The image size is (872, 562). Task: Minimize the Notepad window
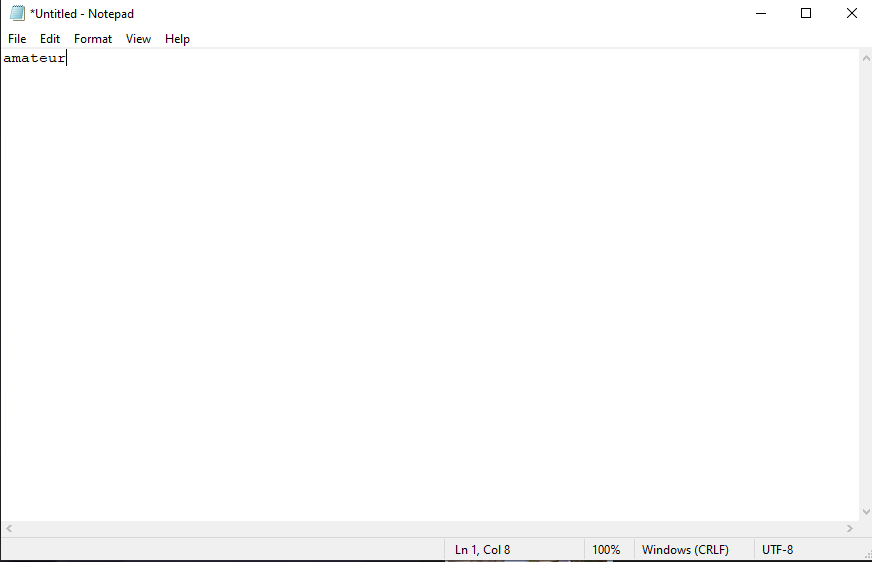(760, 14)
